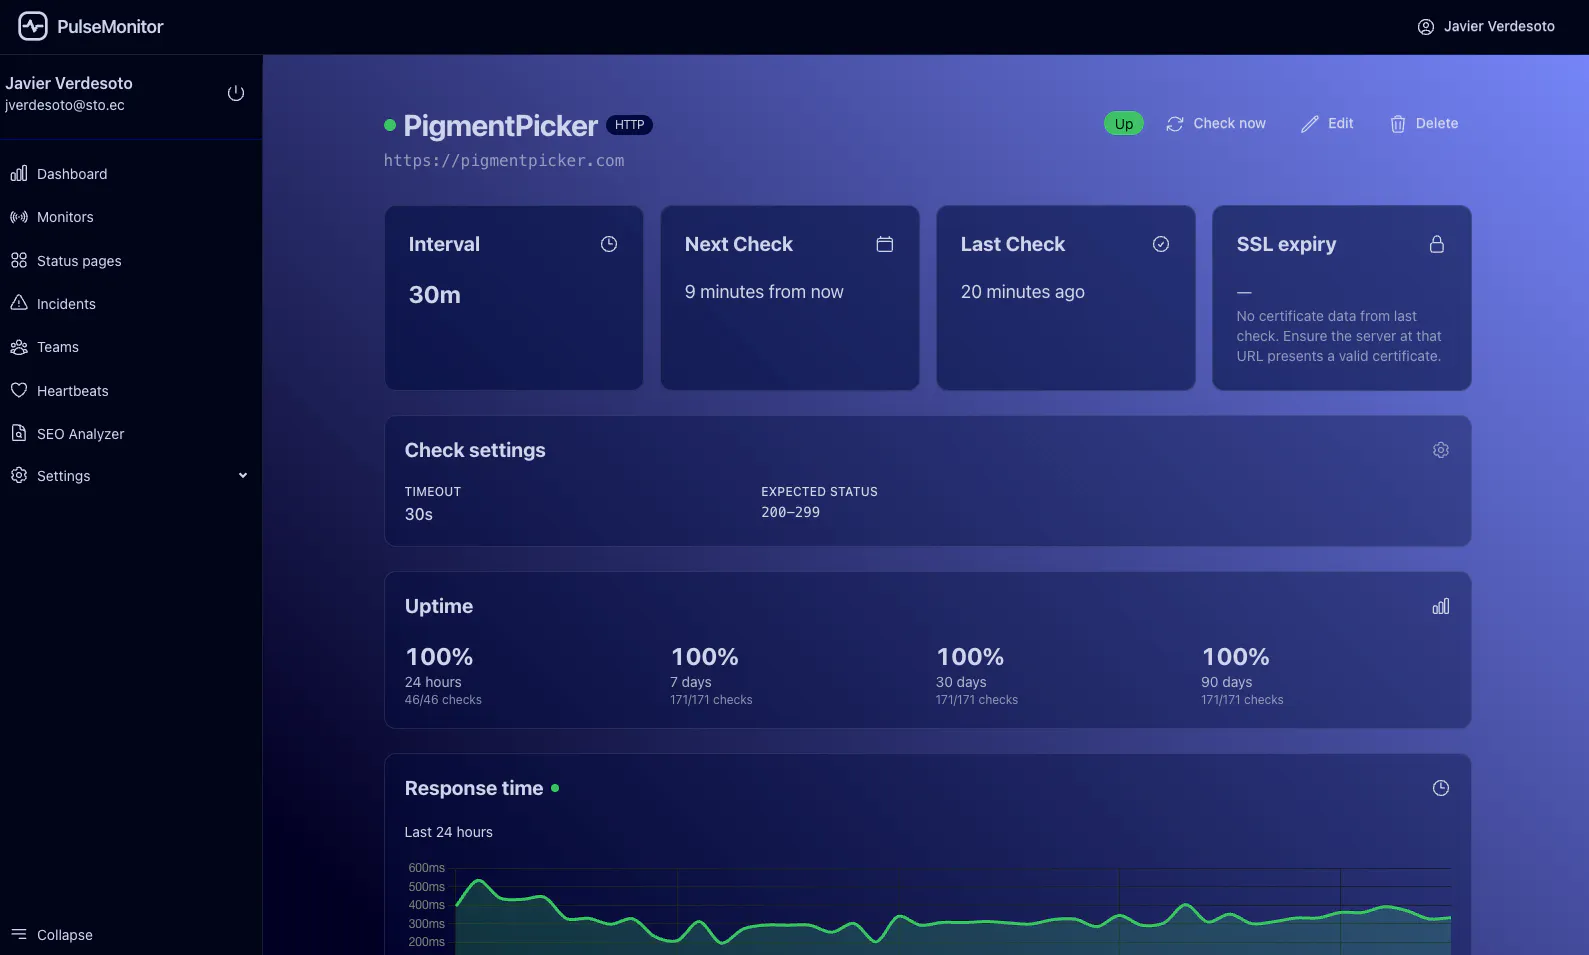This screenshot has width=1589, height=955.
Task: Click the Incidents warning triangle icon
Action: tap(19, 303)
